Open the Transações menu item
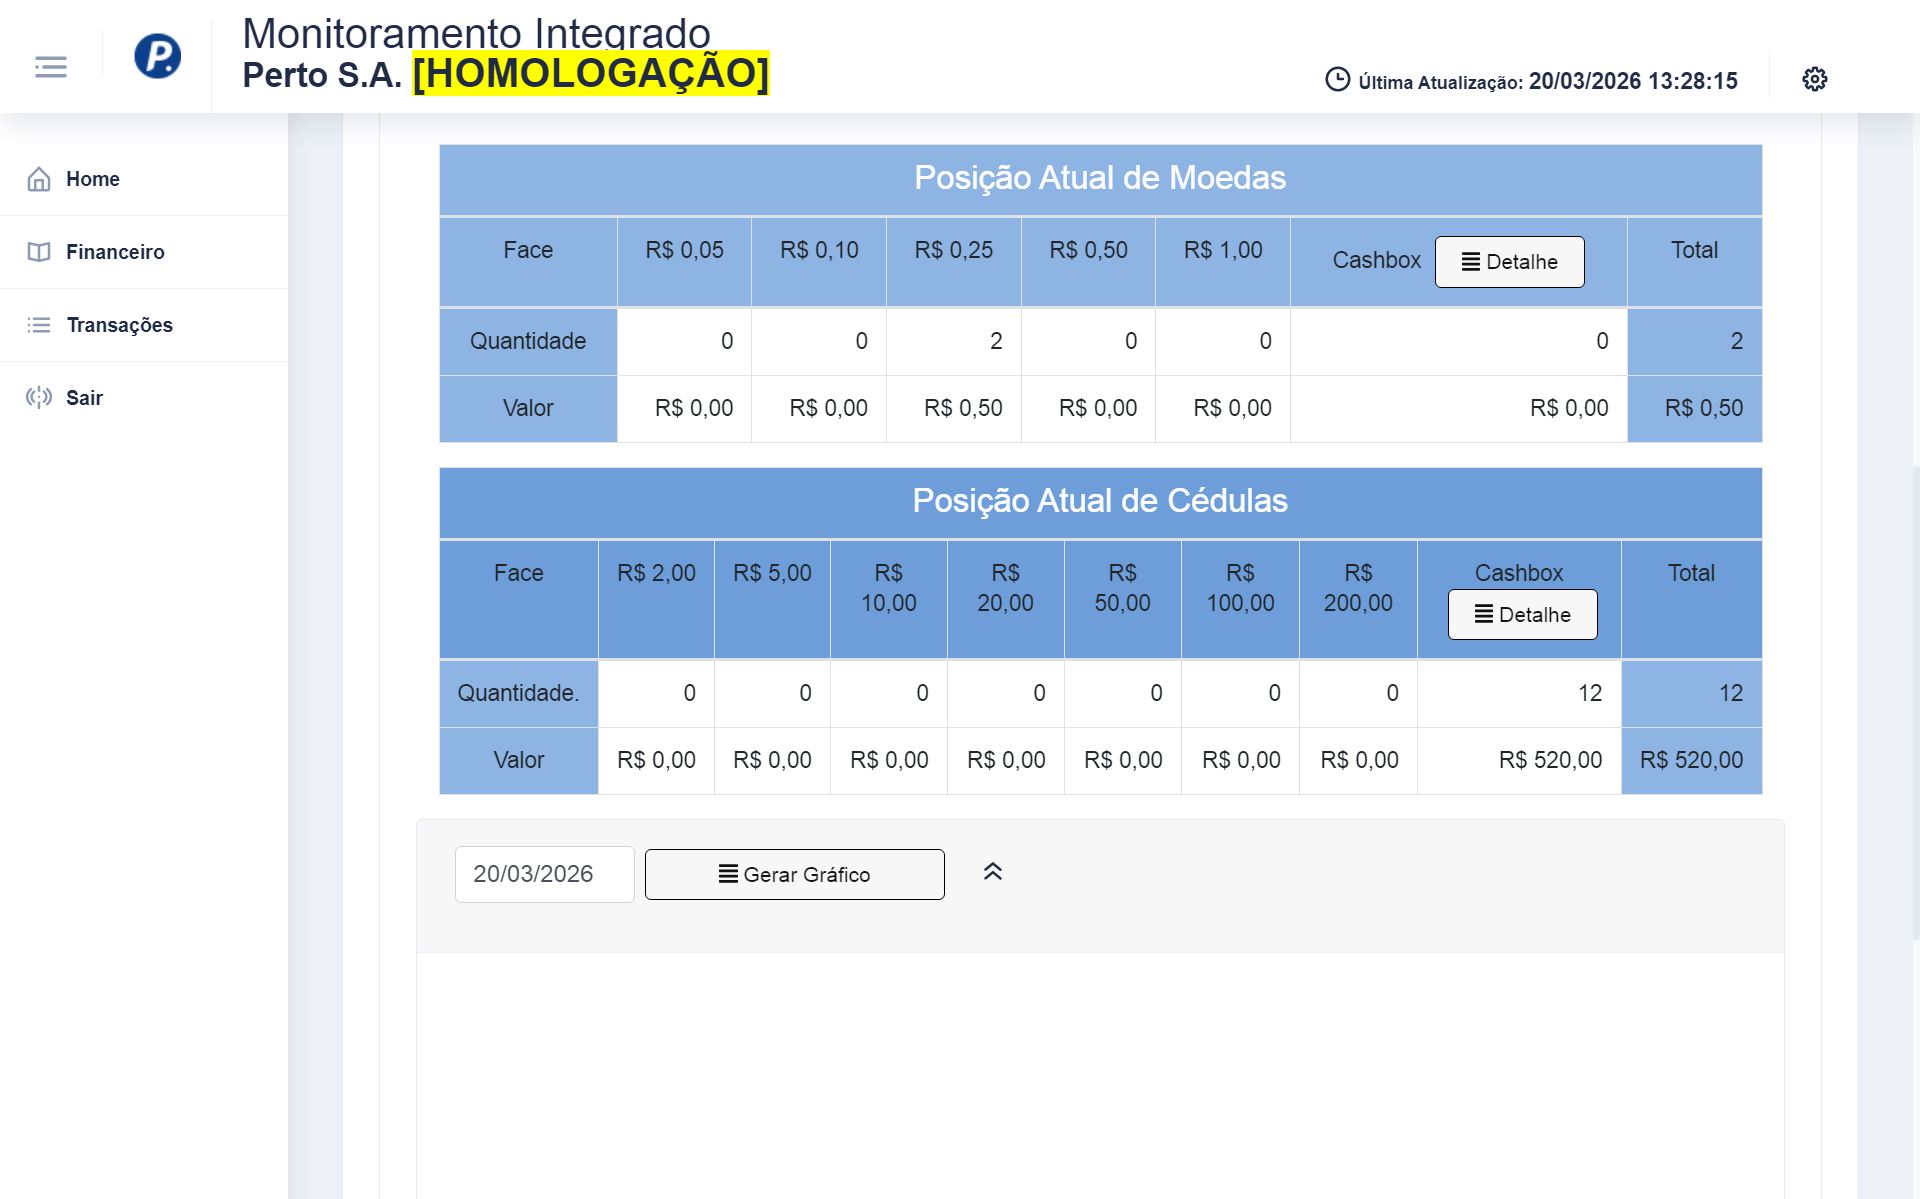Viewport: 1920px width, 1199px height. pyautogui.click(x=119, y=325)
